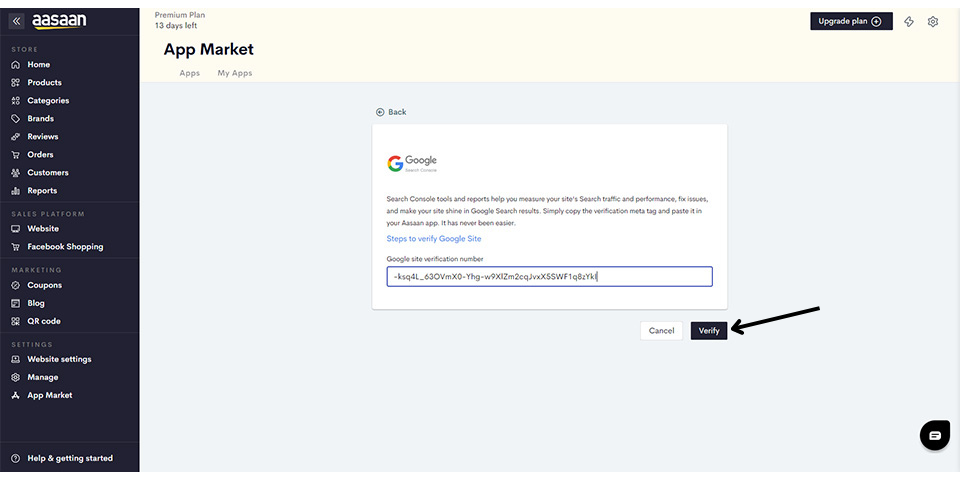Click the Facebook Shopping cart icon

pyautogui.click(x=16, y=247)
